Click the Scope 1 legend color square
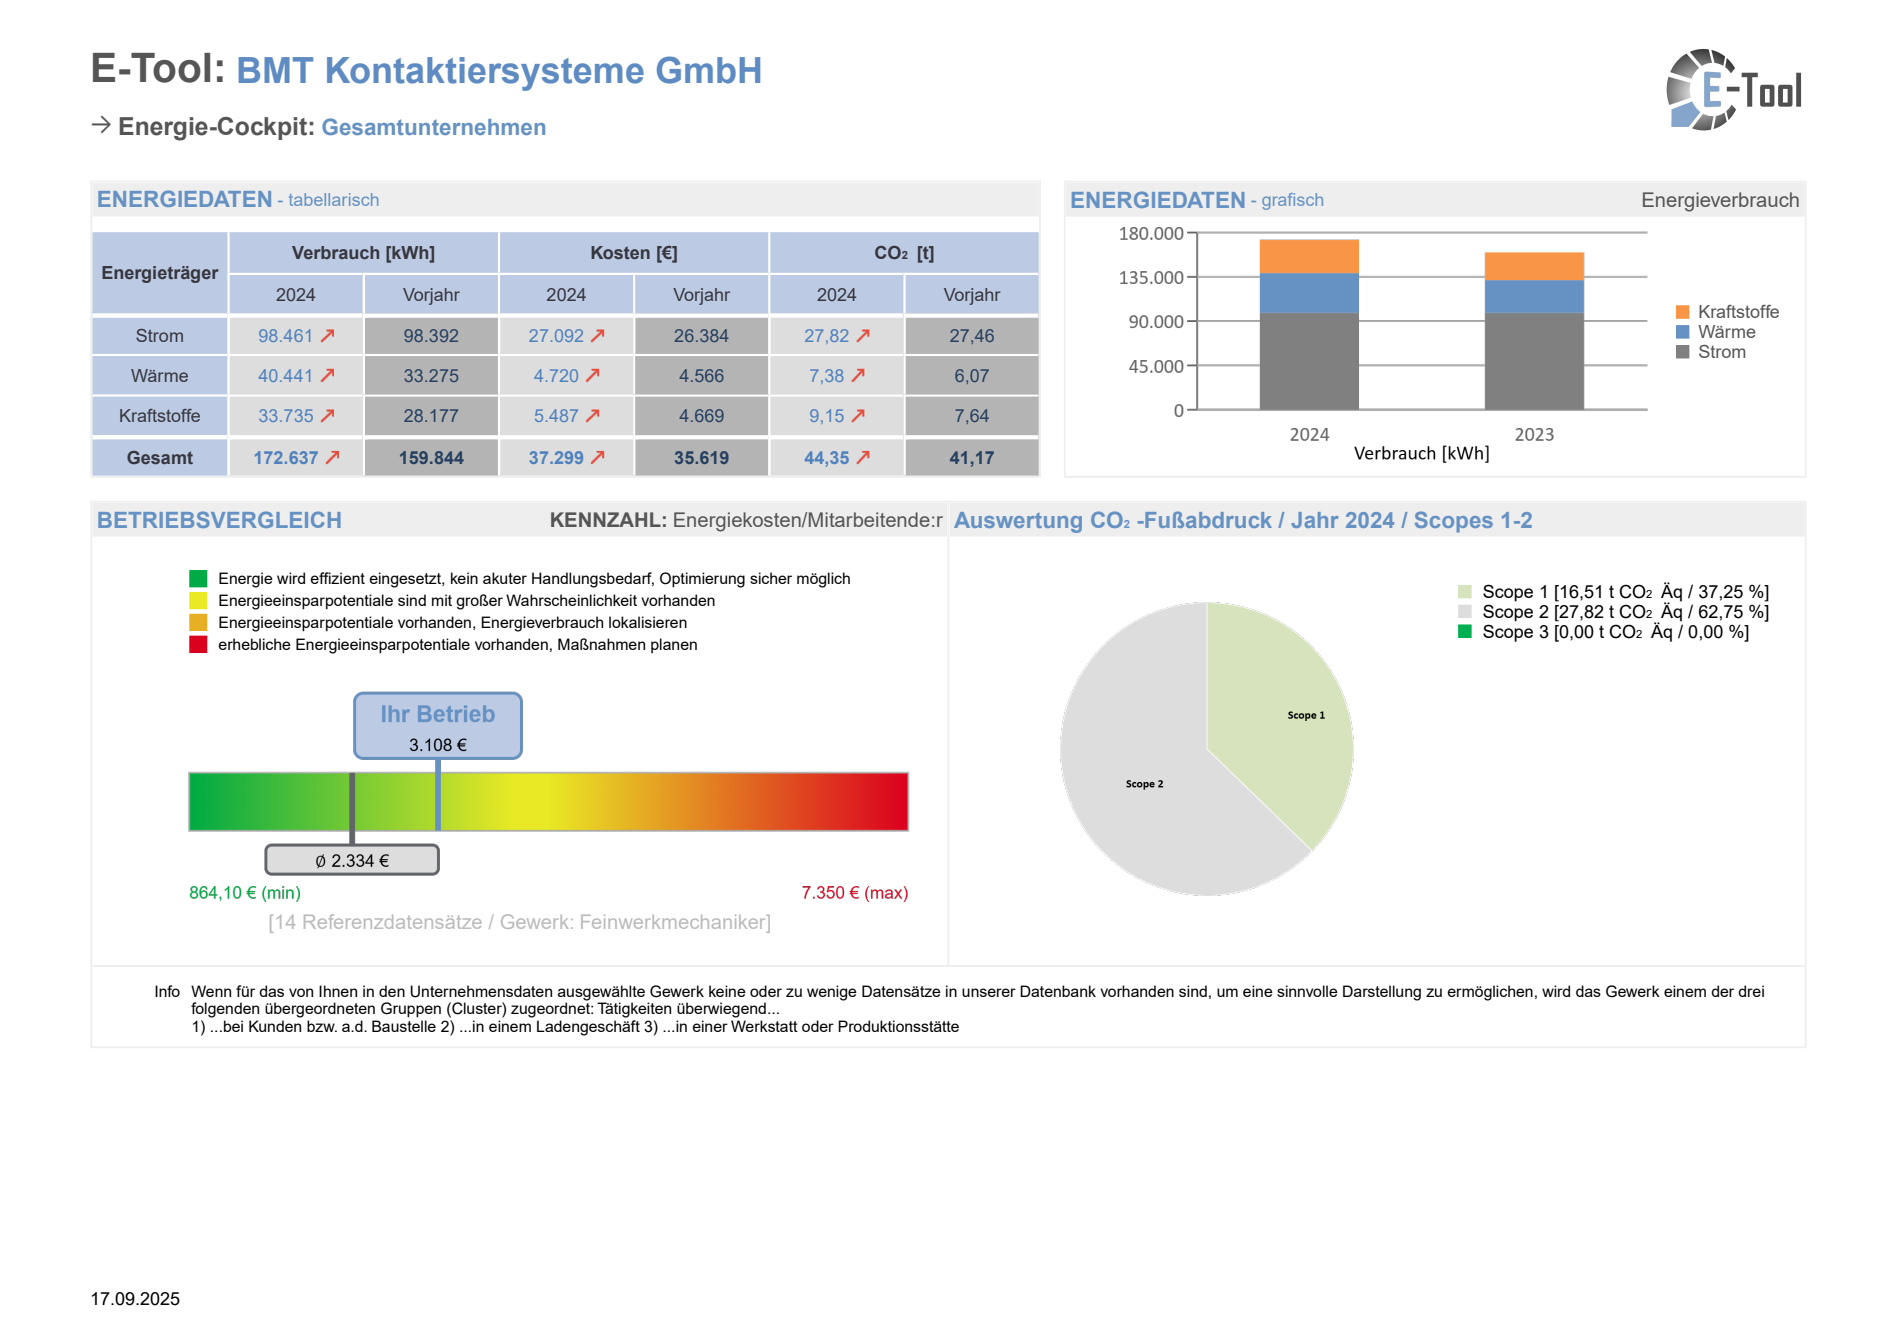Screen dimensions: 1897x1342 (x=1465, y=592)
